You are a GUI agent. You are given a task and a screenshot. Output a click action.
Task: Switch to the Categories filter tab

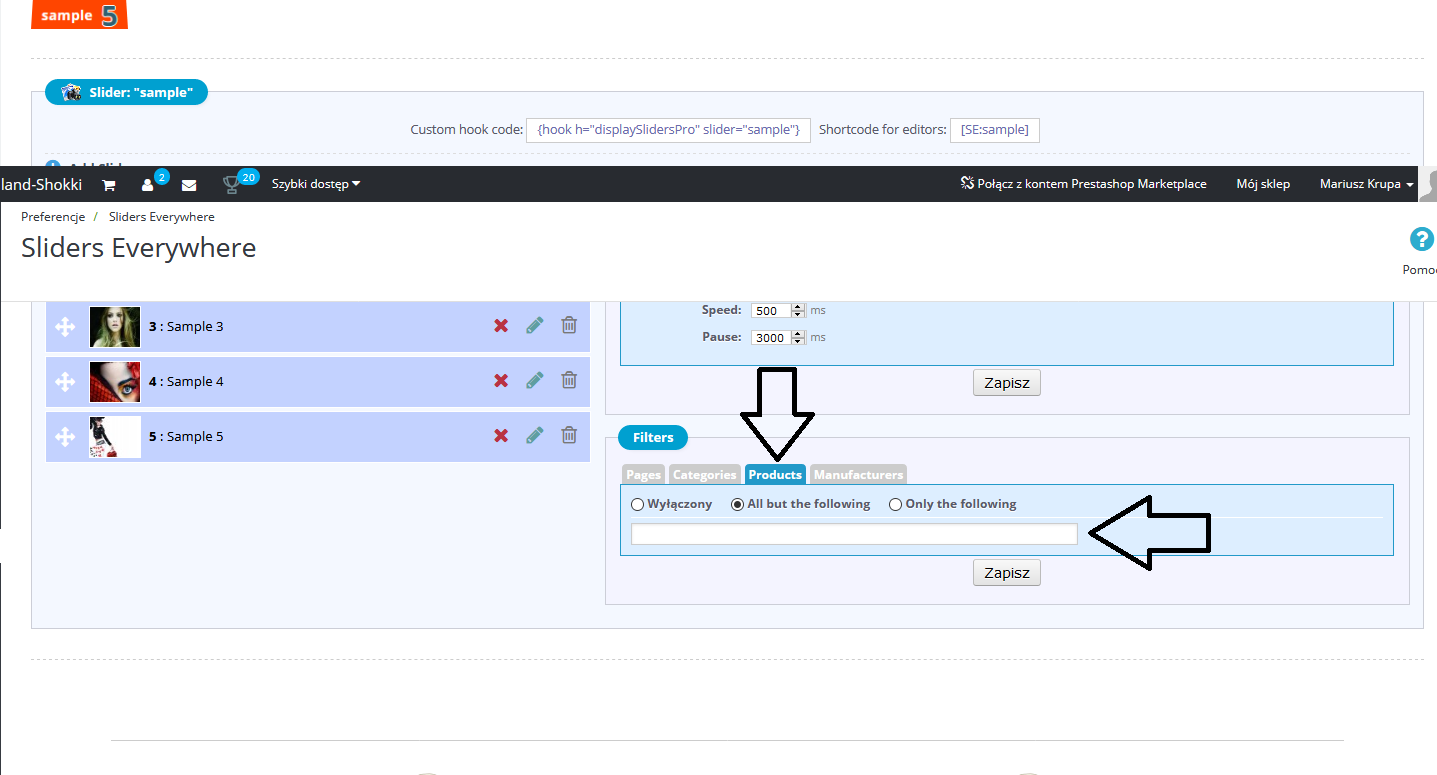[704, 475]
